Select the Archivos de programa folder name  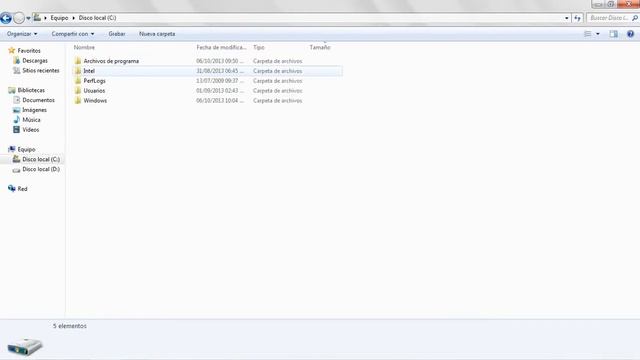tap(111, 61)
